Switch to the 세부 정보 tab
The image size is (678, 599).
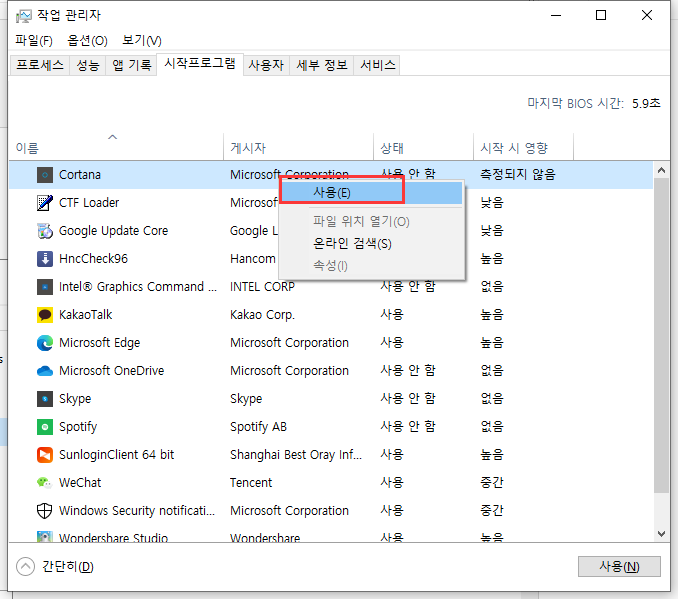coord(322,65)
